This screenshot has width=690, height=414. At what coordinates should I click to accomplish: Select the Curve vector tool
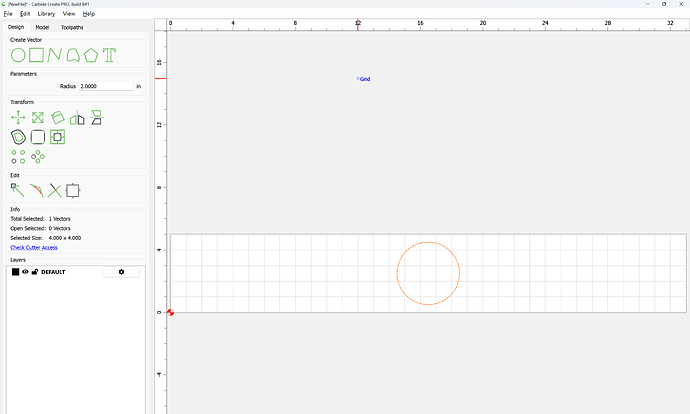click(73, 55)
